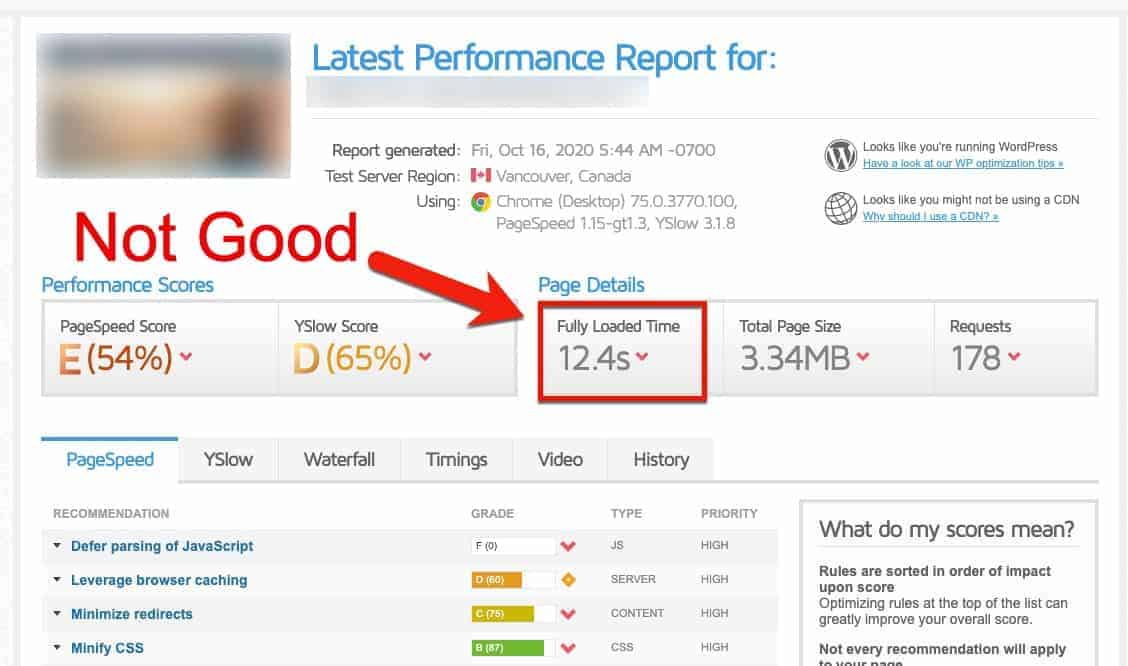The image size is (1128, 666).
Task: Switch to the YSlow tab
Action: tap(228, 460)
